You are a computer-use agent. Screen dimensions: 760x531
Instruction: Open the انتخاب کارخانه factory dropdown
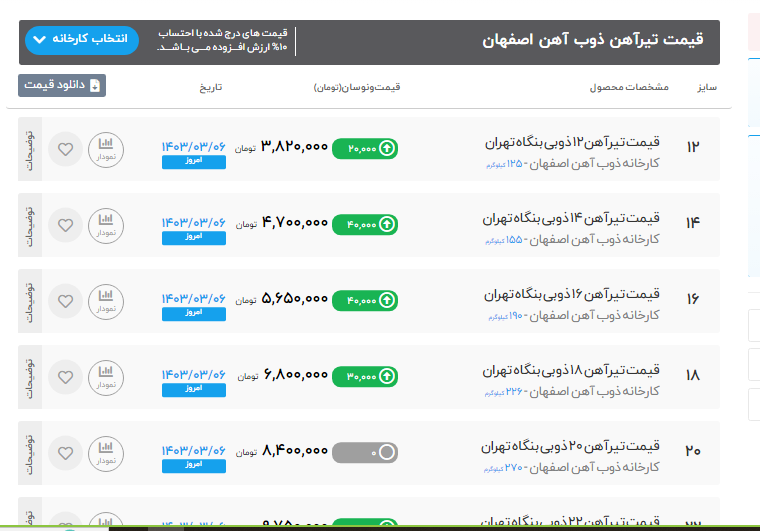(x=83, y=40)
